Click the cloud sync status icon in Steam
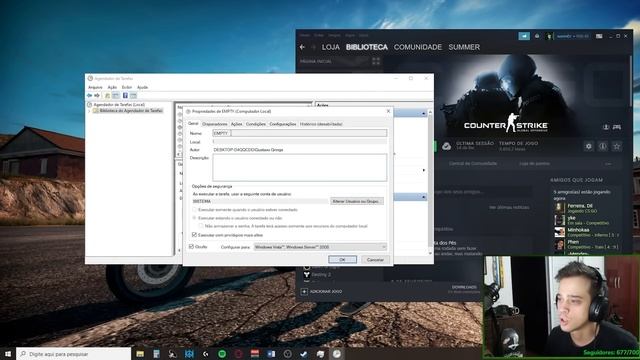Image resolution: width=640 pixels, height=360 pixels. tap(447, 146)
